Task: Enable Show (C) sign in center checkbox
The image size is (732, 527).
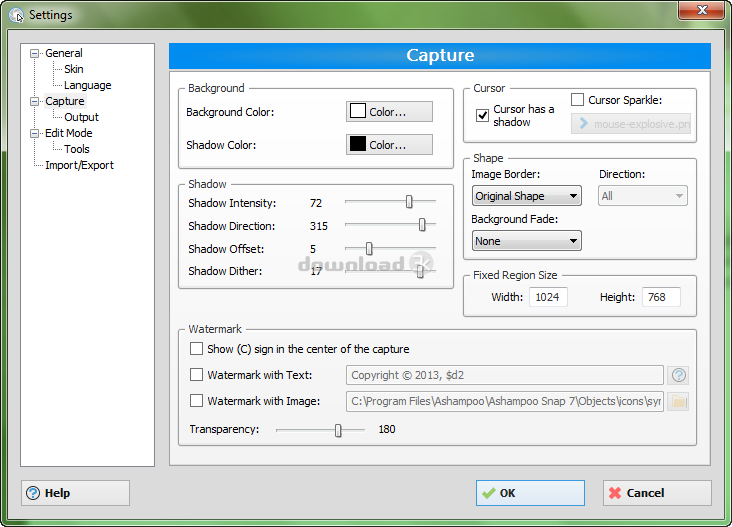Action: [x=196, y=349]
